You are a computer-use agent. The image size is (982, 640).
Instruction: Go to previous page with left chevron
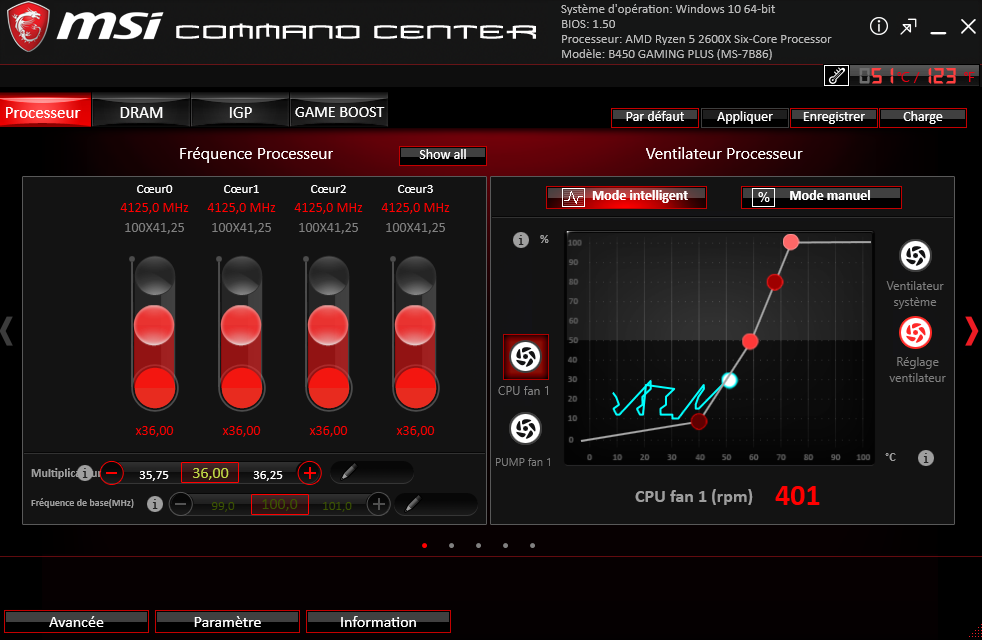[7, 331]
